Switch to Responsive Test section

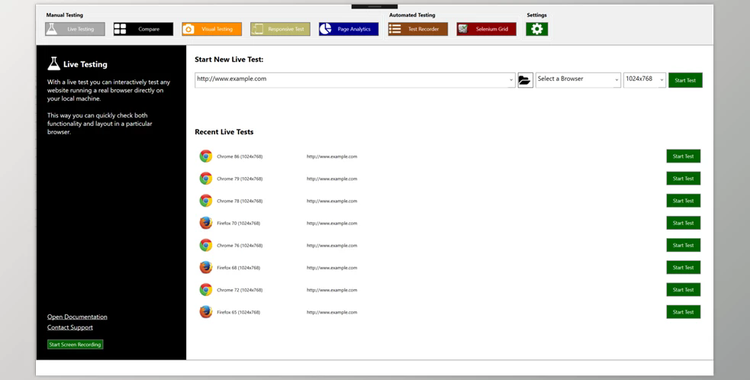280,29
